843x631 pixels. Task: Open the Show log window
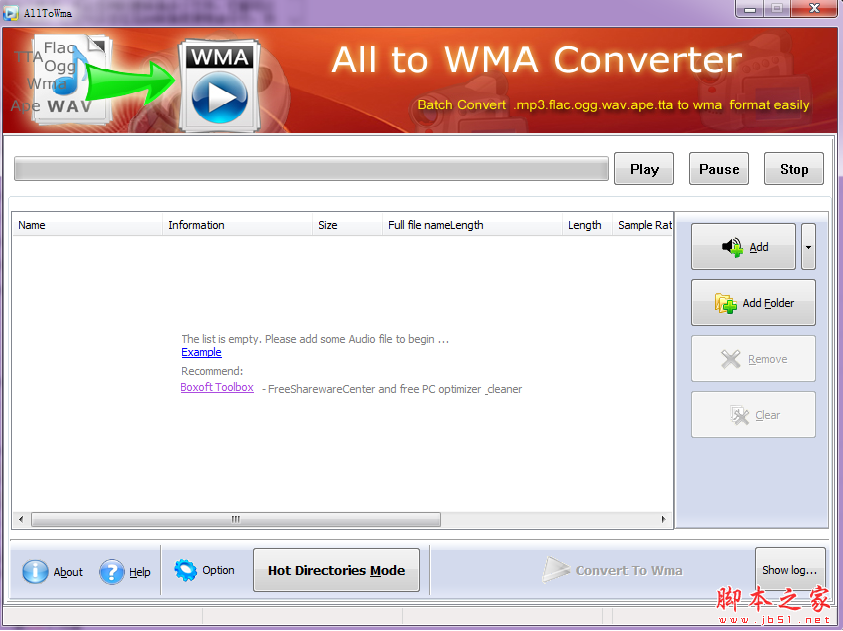tap(790, 570)
